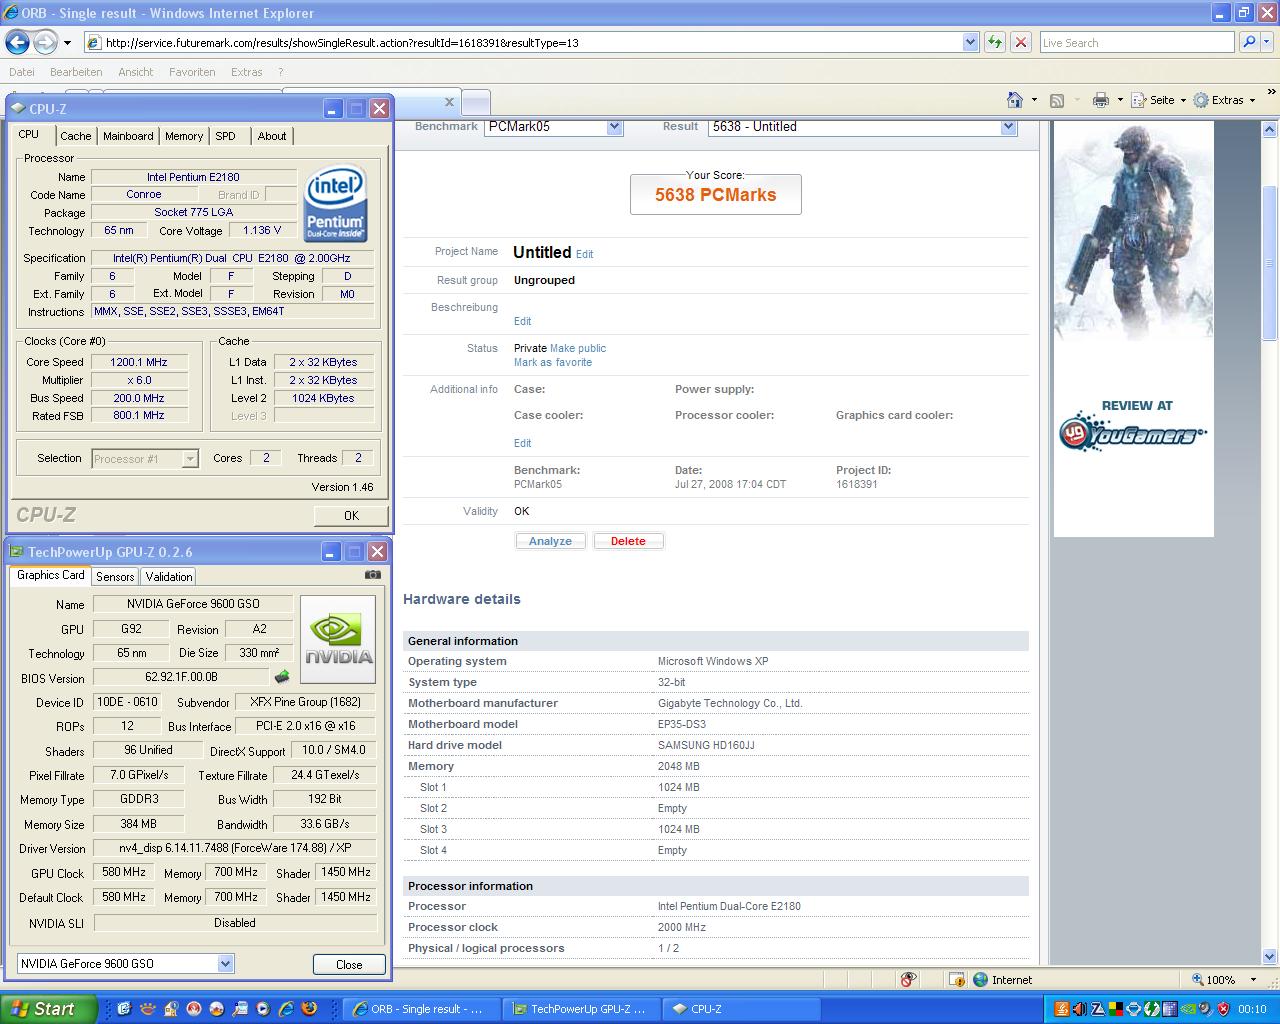Stop page loading with red X
The image size is (1280, 1024).
[1021, 42]
